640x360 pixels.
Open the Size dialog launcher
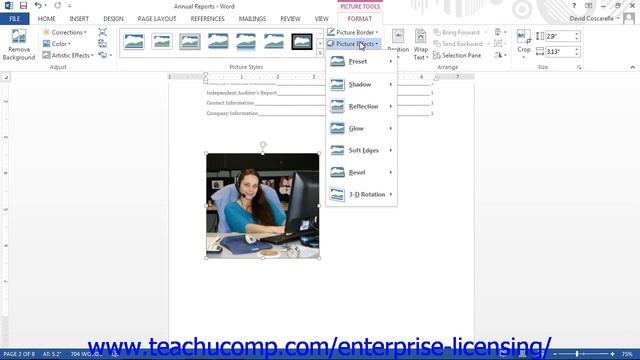coord(579,67)
